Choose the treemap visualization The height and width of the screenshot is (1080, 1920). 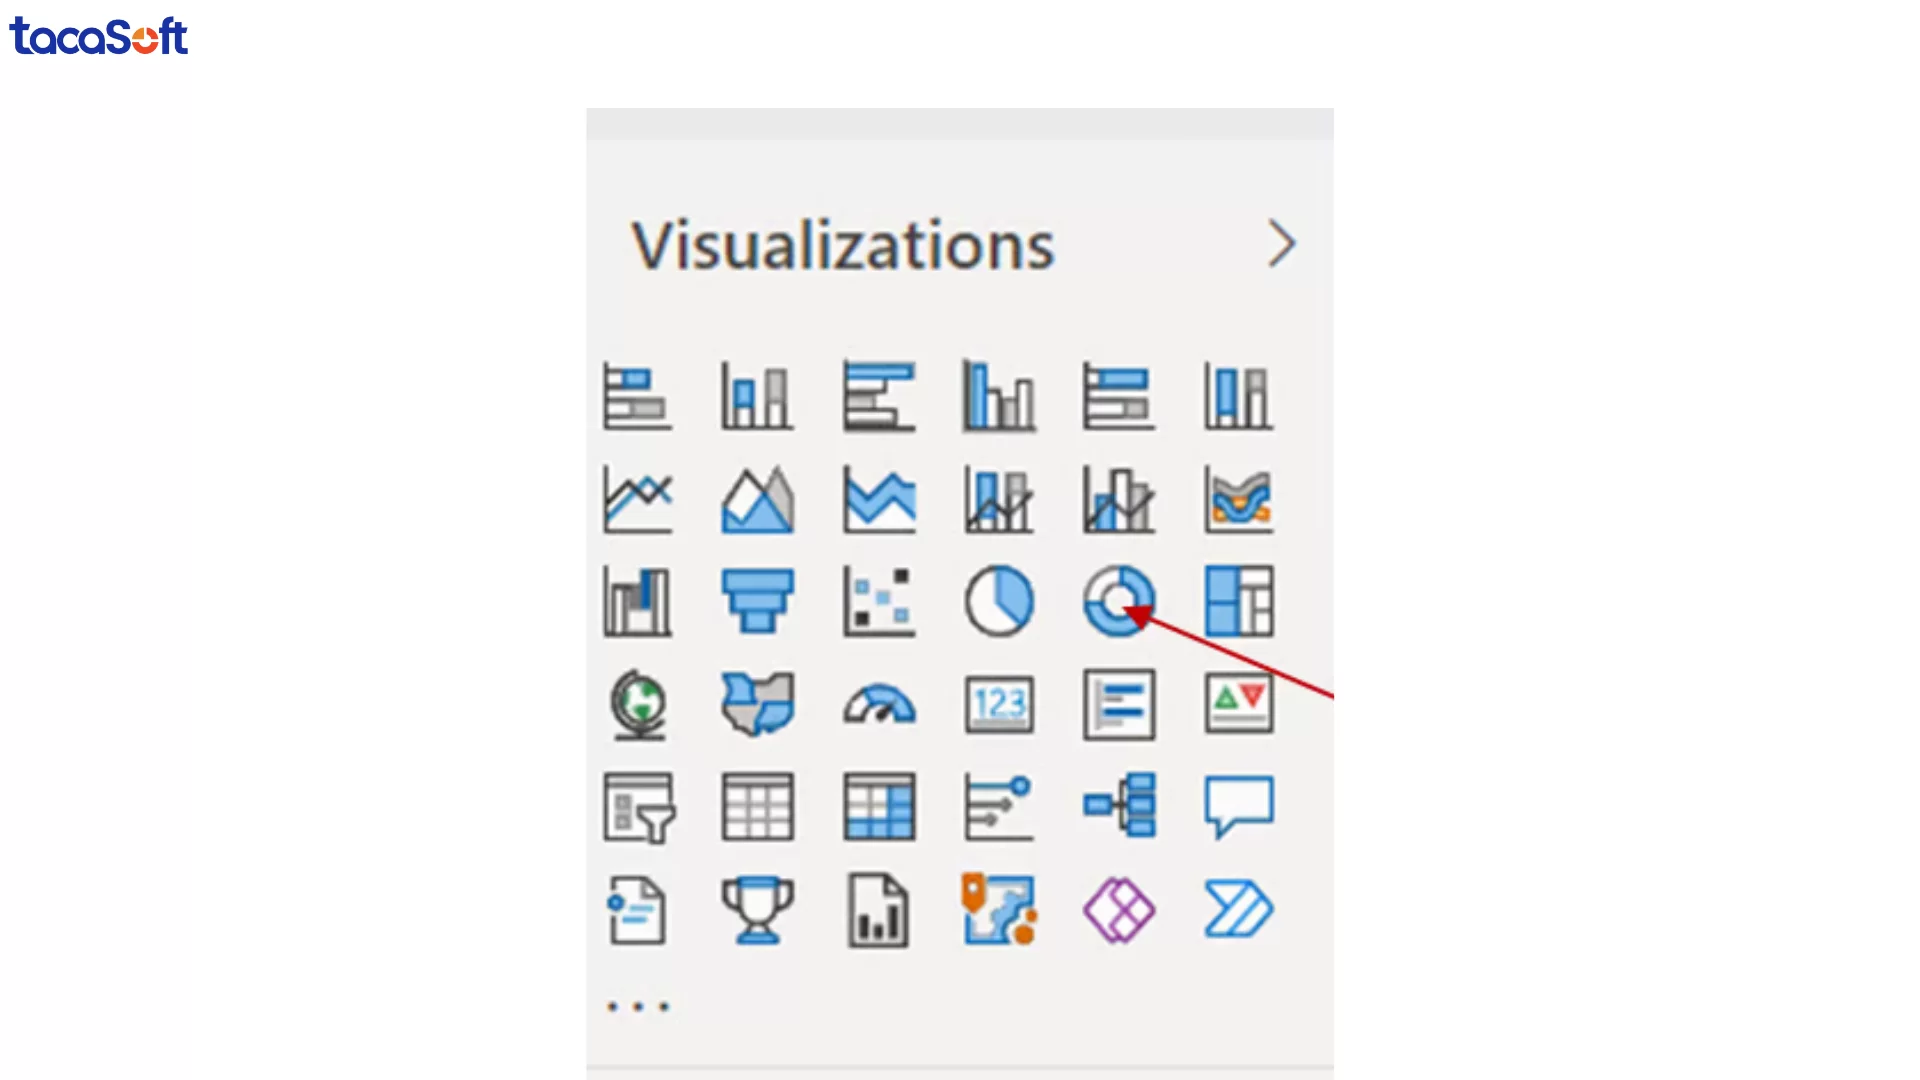tap(1239, 601)
